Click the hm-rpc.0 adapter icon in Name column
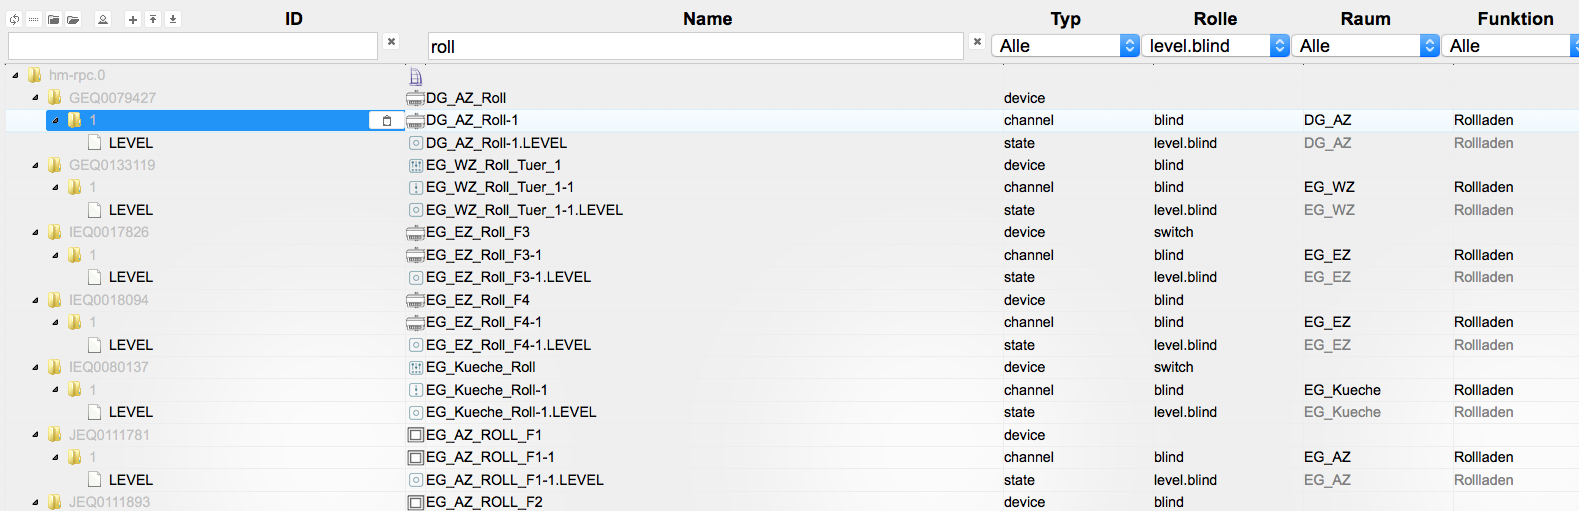The width and height of the screenshot is (1579, 511). point(416,76)
